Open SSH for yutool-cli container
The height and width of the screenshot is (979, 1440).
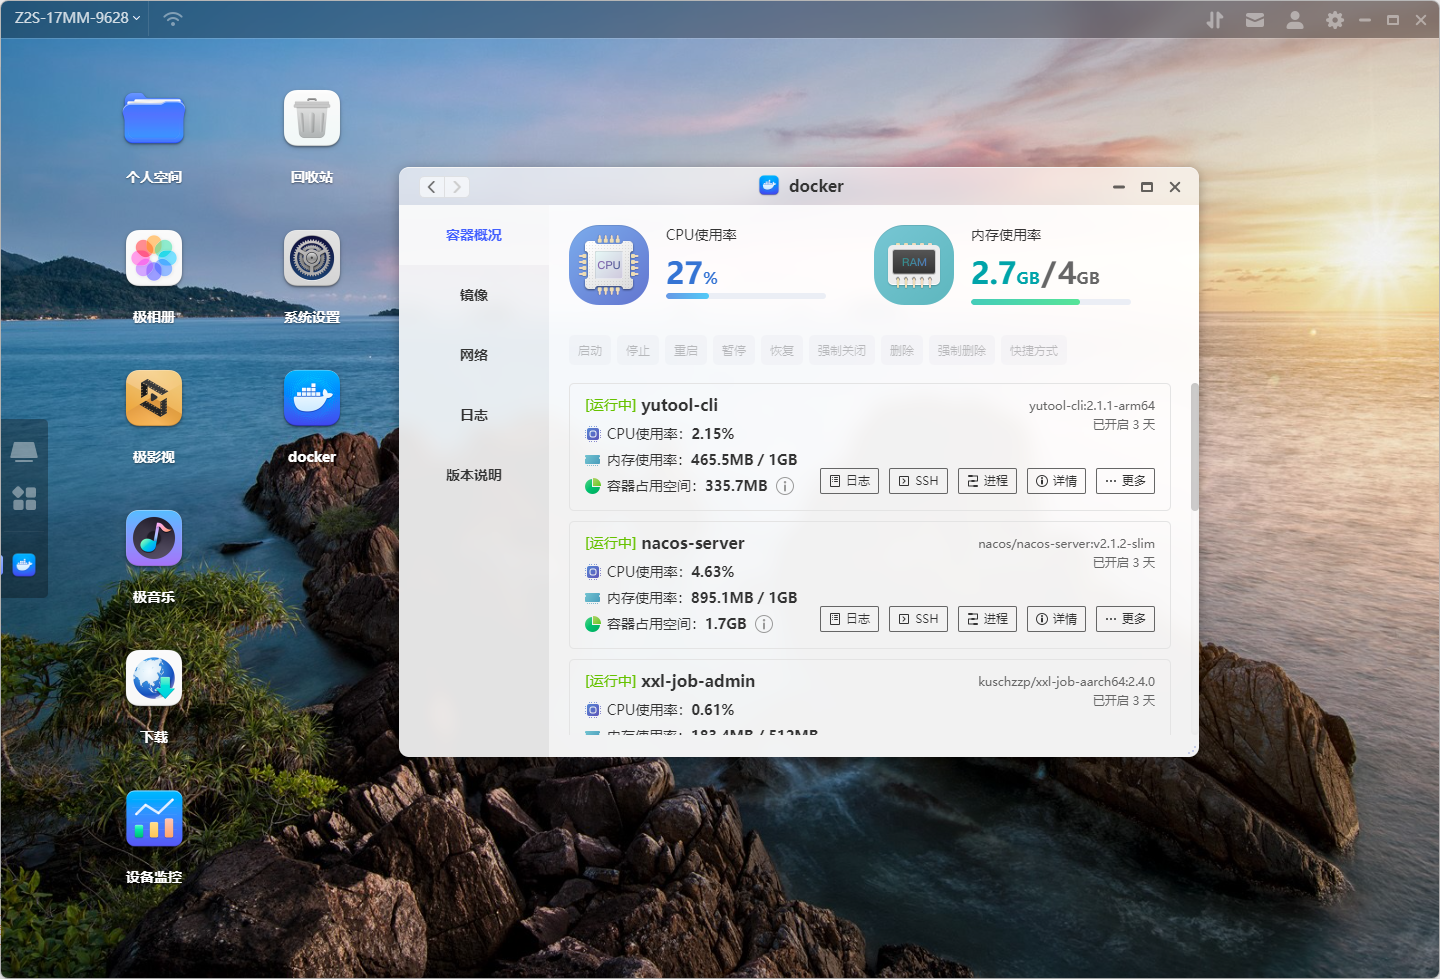pyautogui.click(x=918, y=481)
